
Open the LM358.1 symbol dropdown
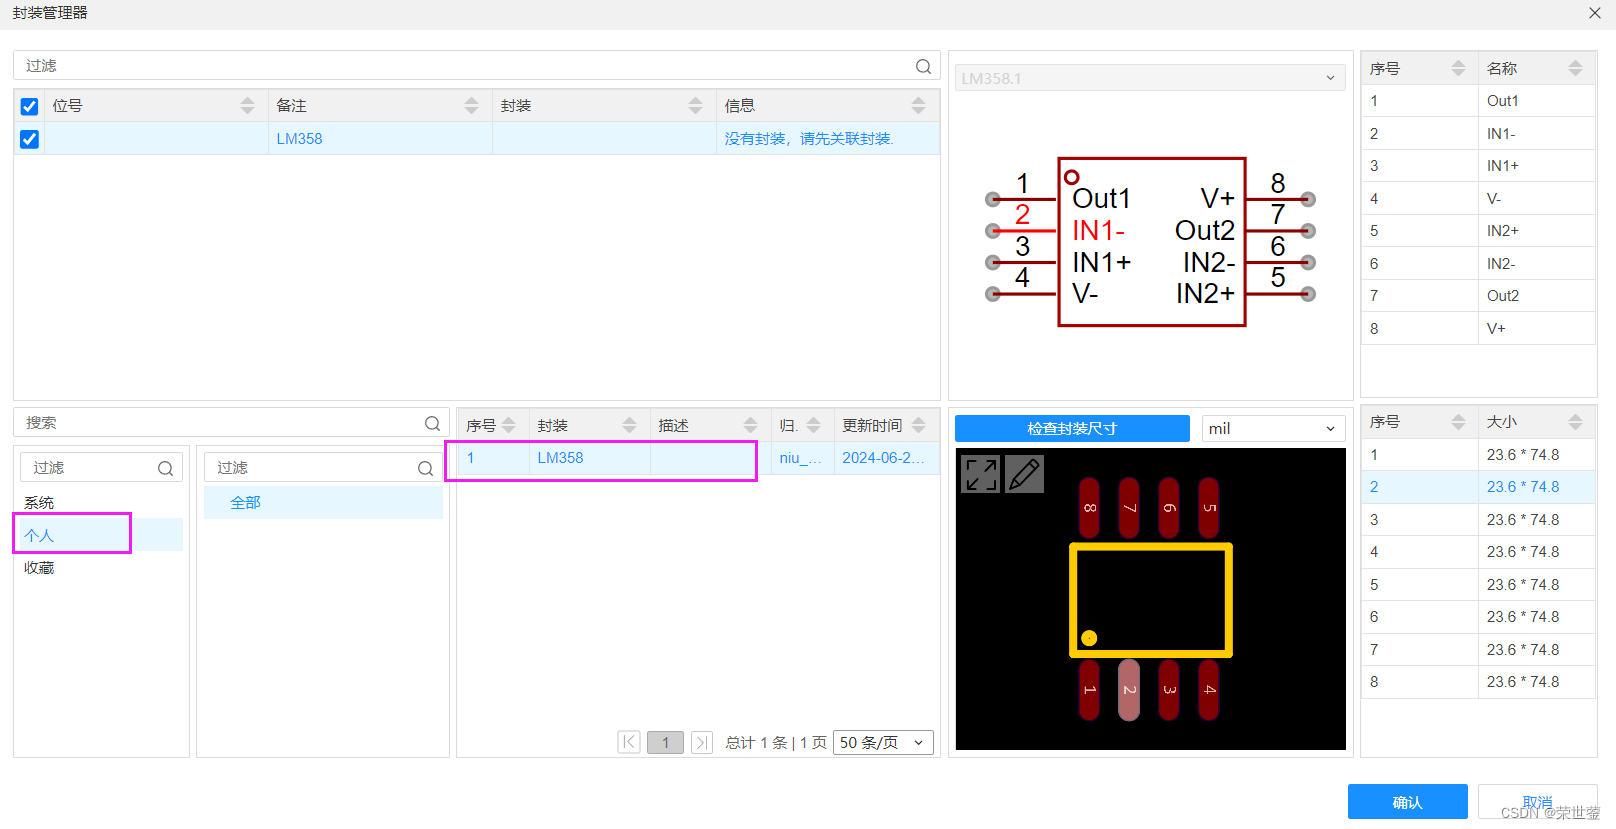tap(1150, 78)
